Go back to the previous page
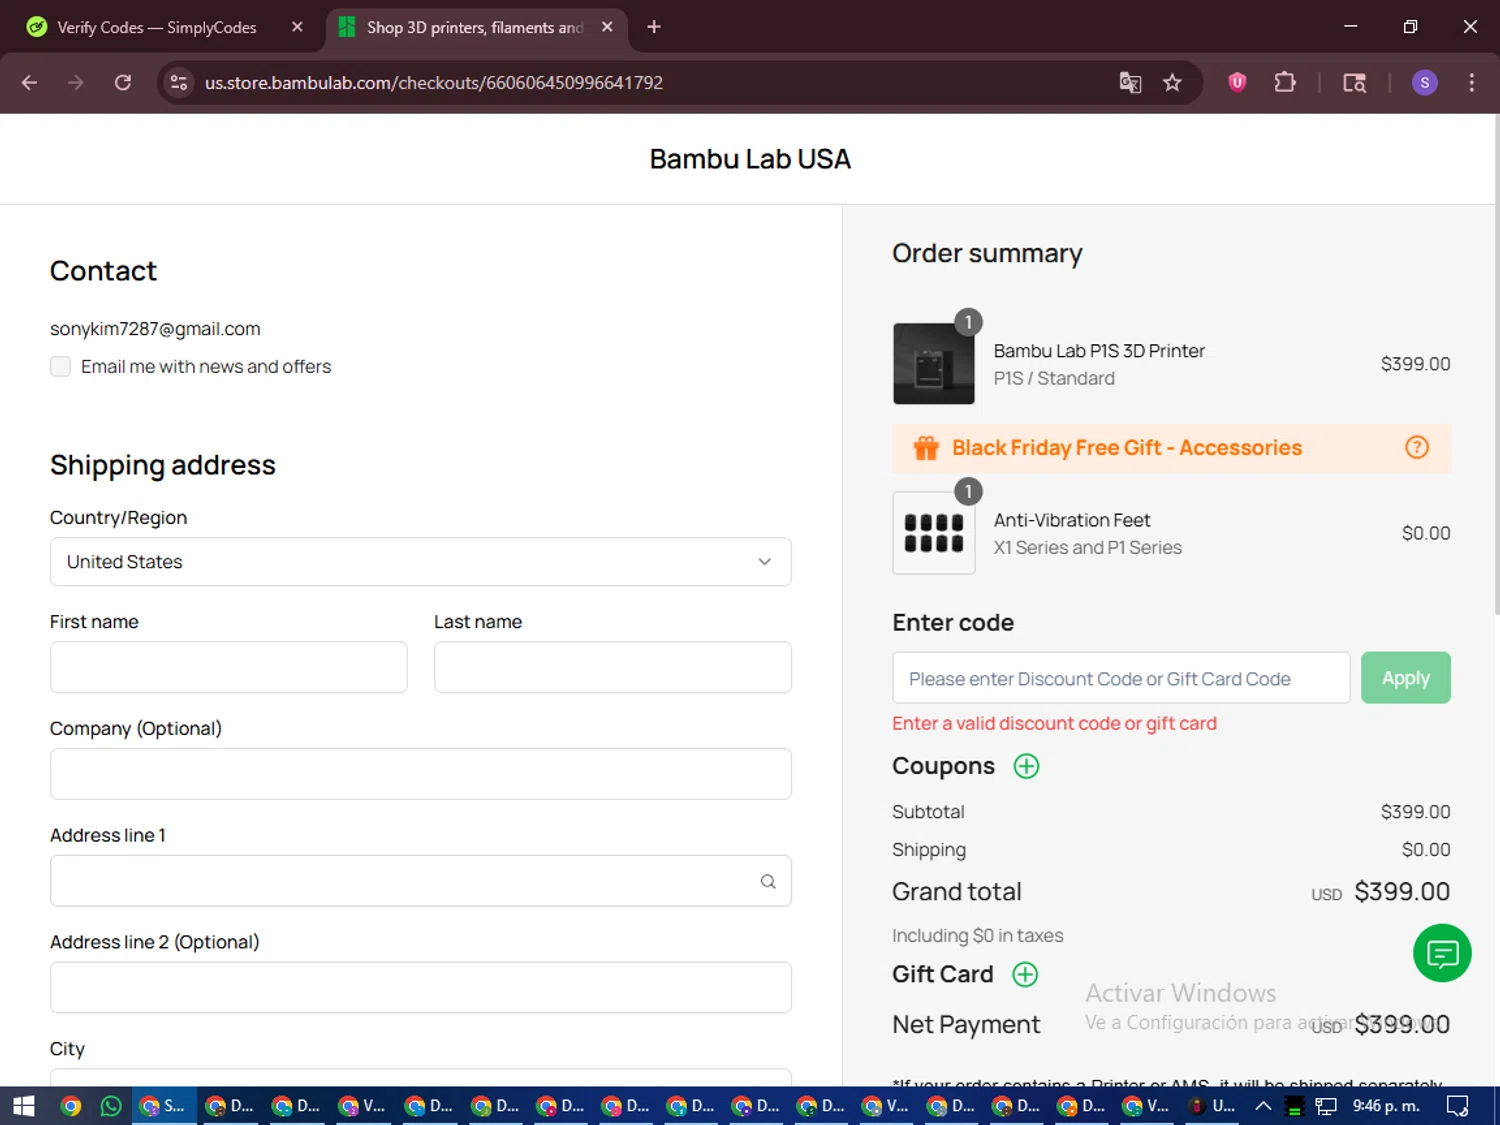 pos(29,83)
